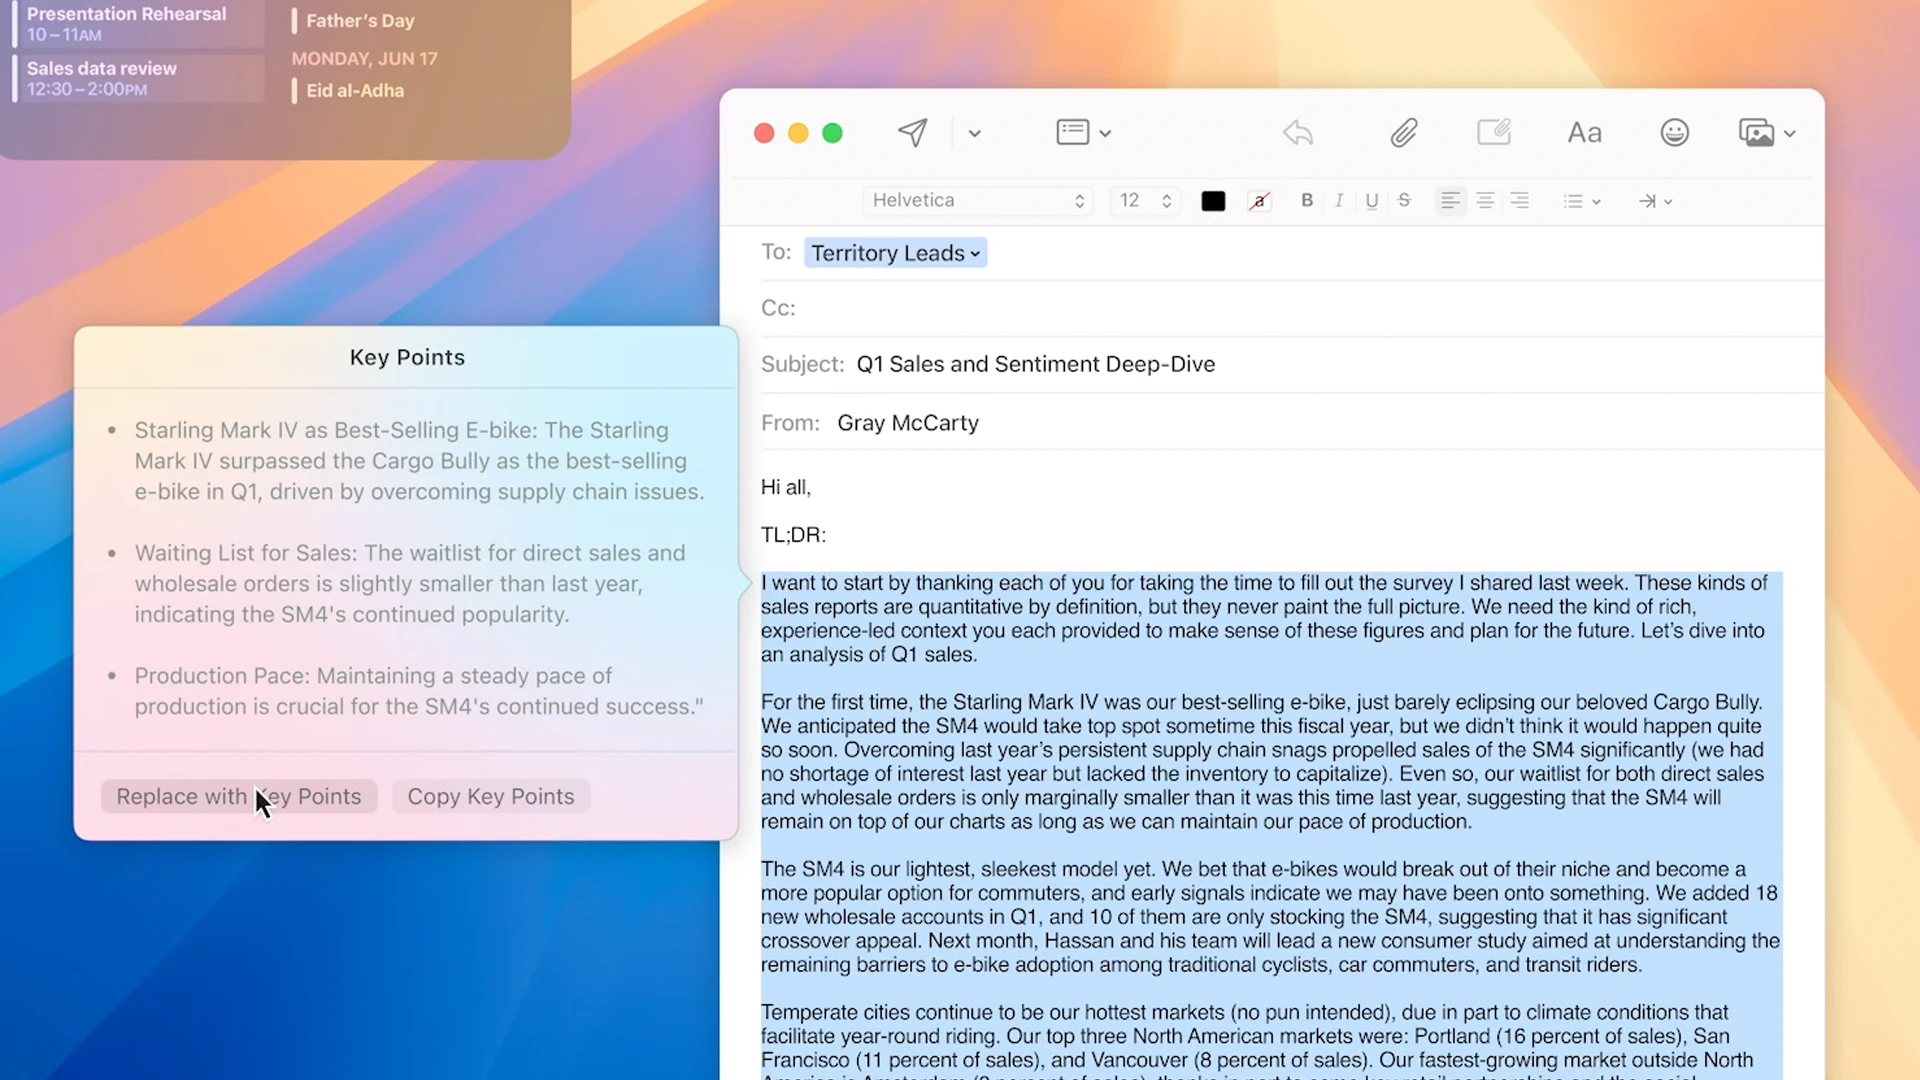Click the Eid al-Adha calendar entry

[x=355, y=91]
